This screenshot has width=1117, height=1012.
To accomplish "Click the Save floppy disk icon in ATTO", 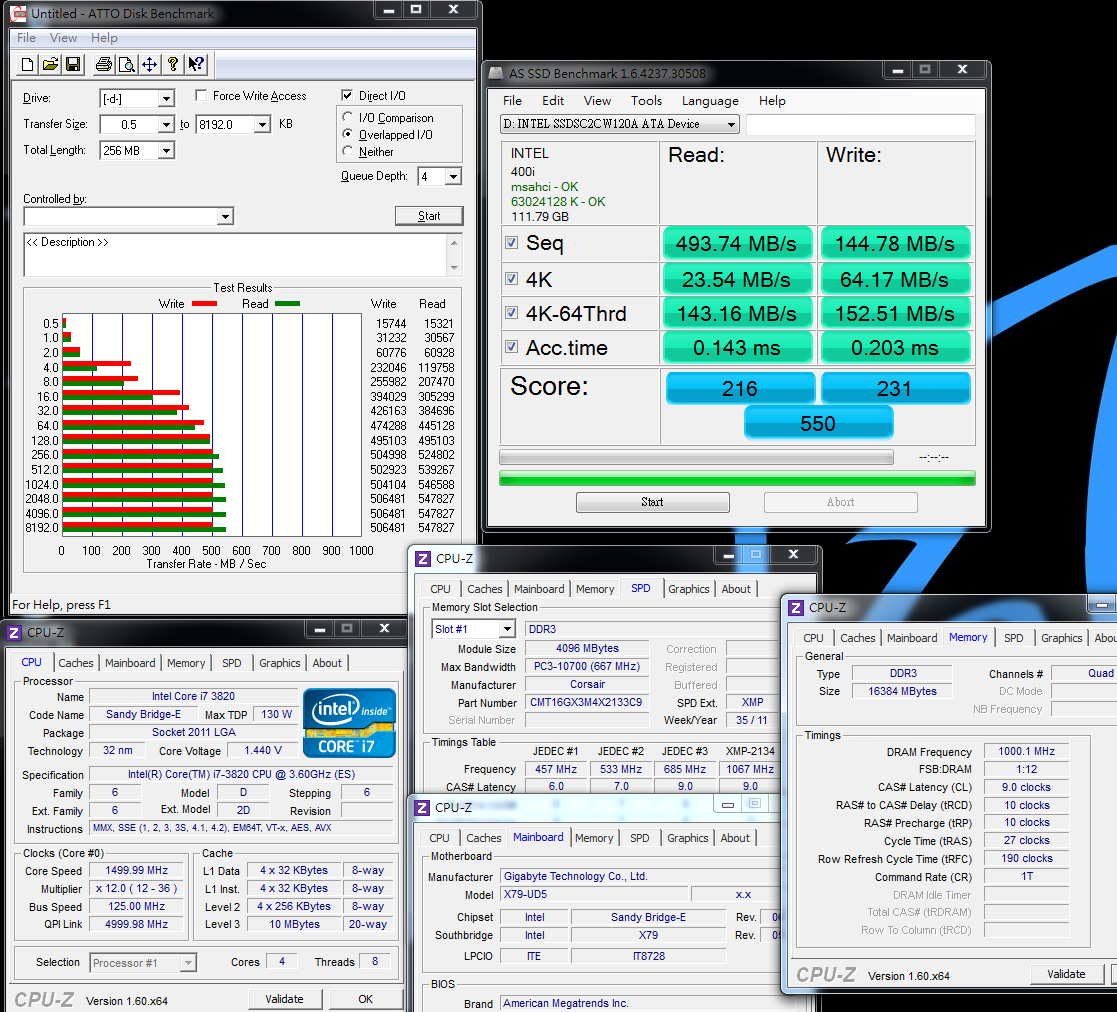I will [73, 65].
